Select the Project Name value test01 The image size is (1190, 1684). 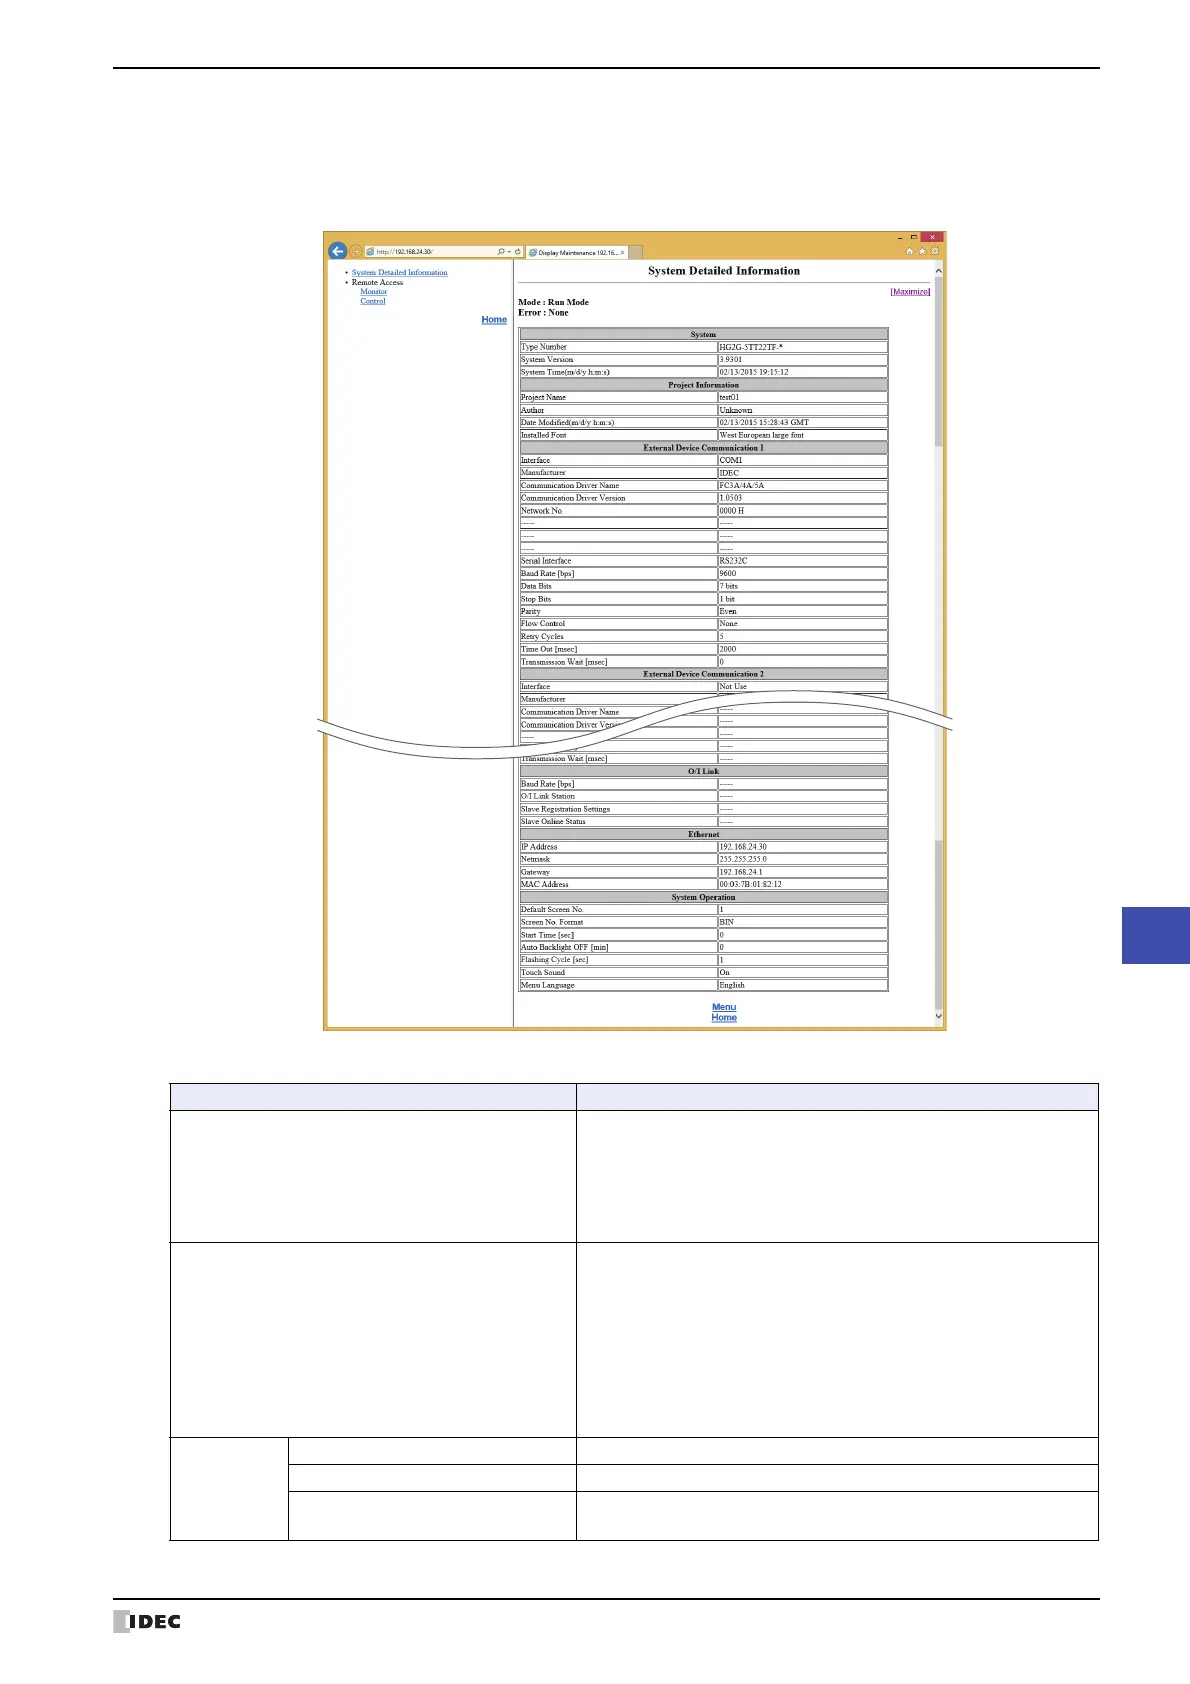[x=729, y=398]
